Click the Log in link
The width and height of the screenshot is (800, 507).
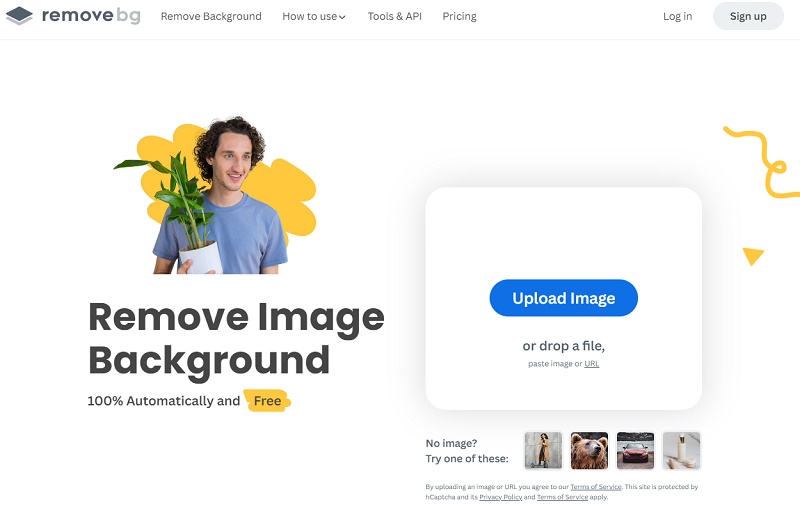pos(678,16)
